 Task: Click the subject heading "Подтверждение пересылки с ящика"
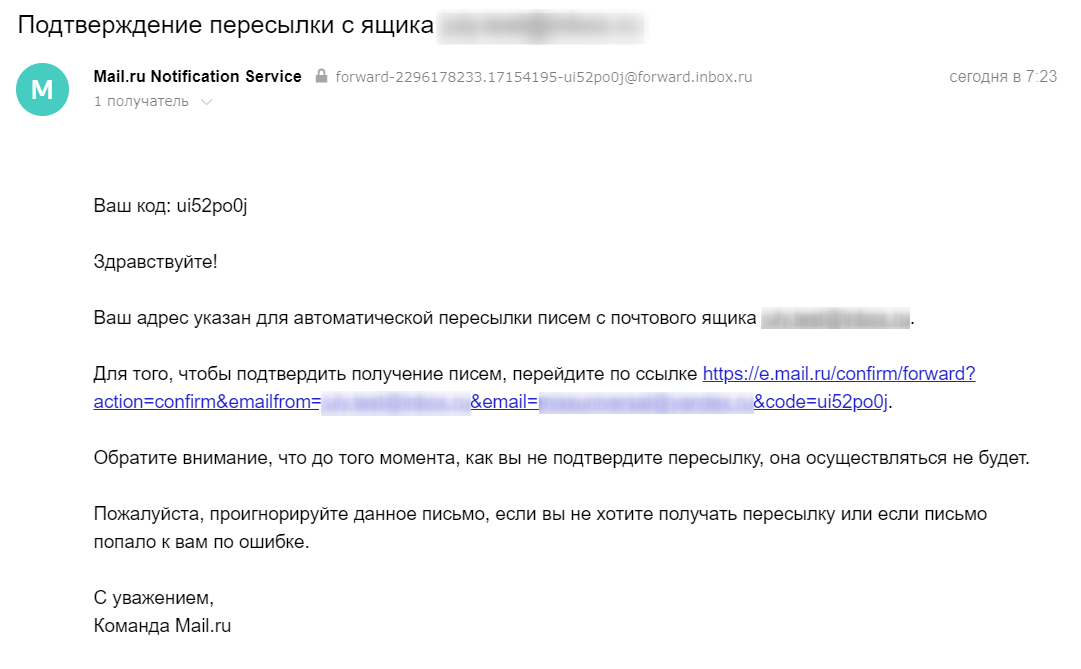point(224,26)
